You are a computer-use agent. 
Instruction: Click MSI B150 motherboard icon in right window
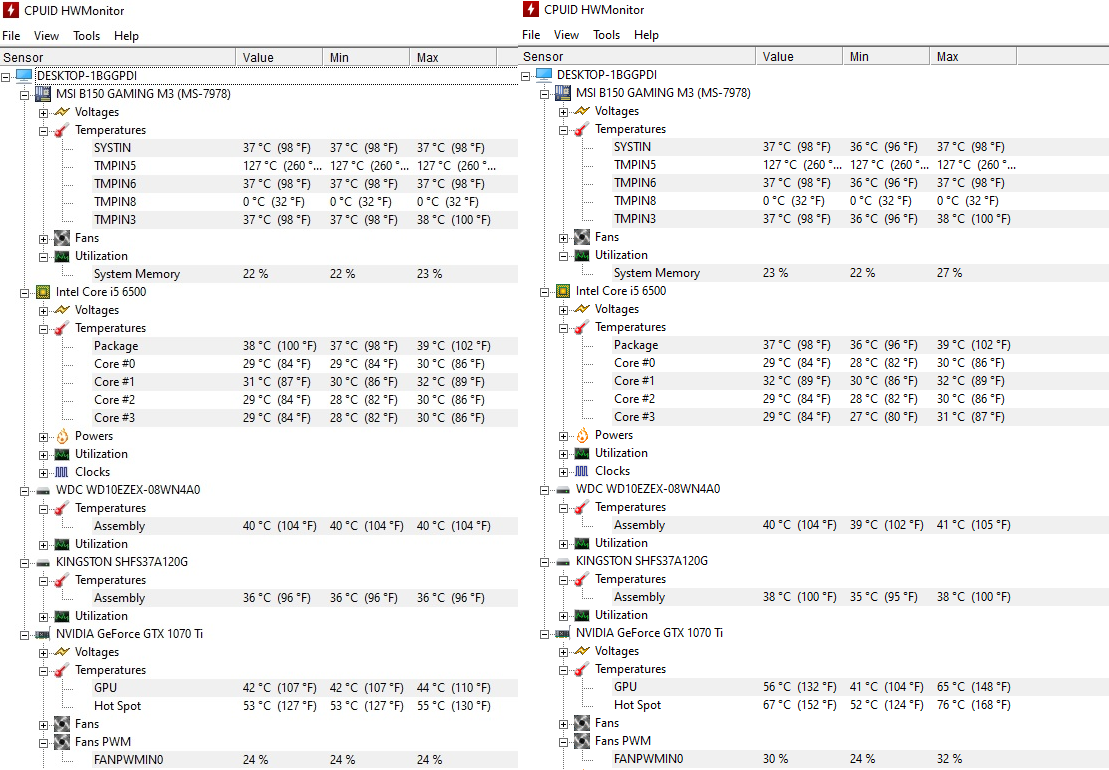coord(563,93)
